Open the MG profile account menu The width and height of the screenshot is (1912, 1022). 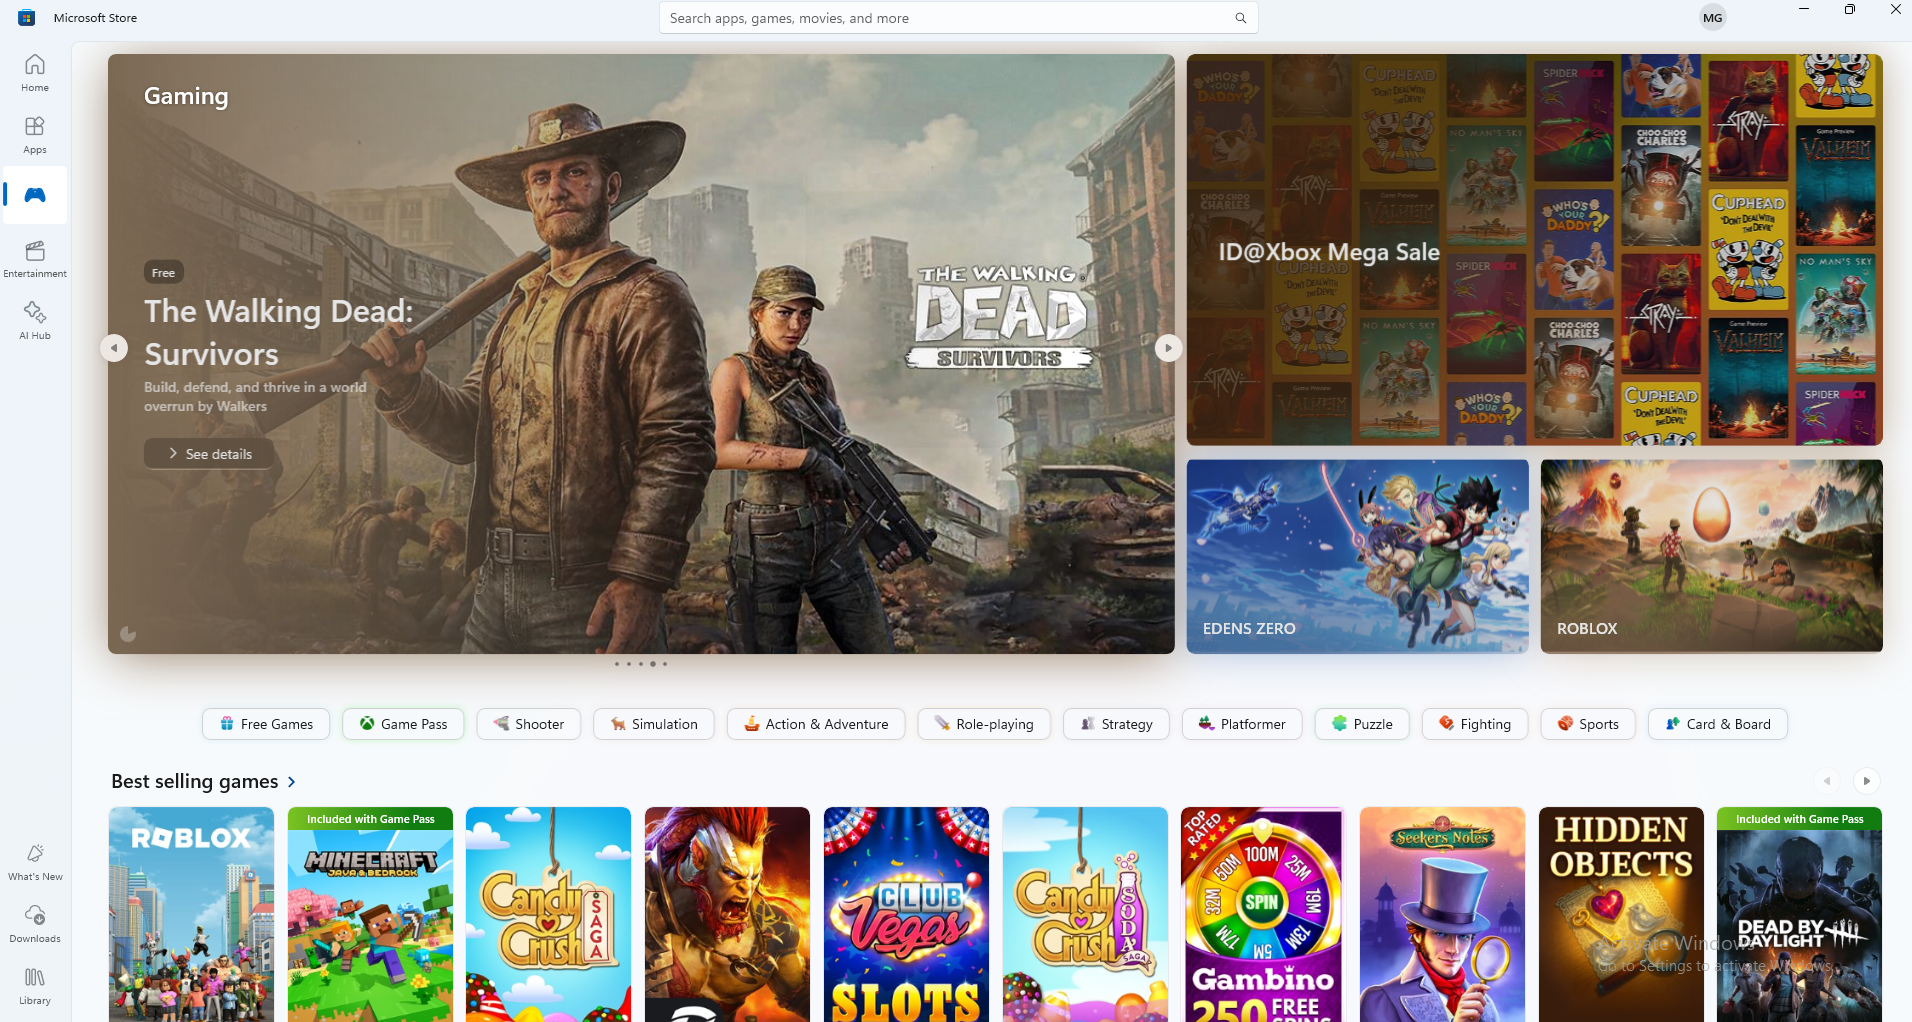pos(1713,17)
